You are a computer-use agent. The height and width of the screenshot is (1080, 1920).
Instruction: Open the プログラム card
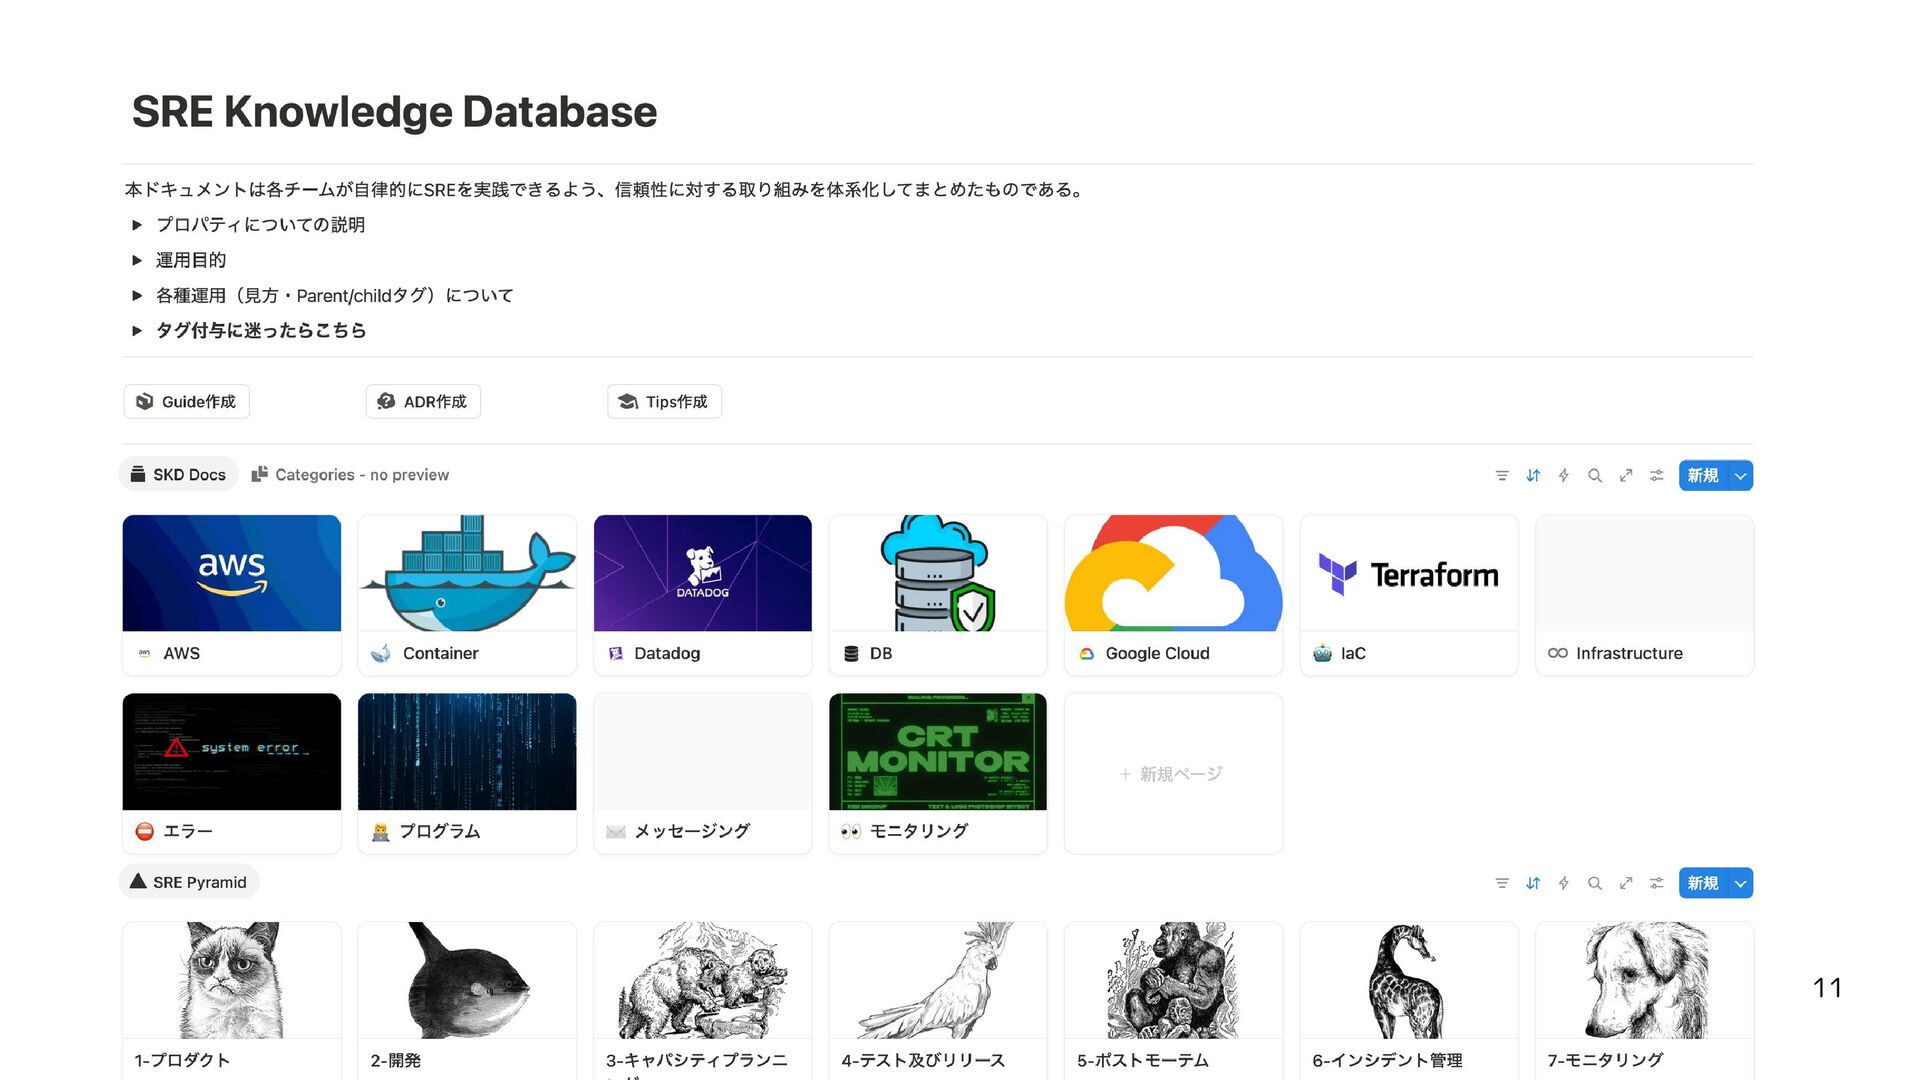[x=467, y=773]
